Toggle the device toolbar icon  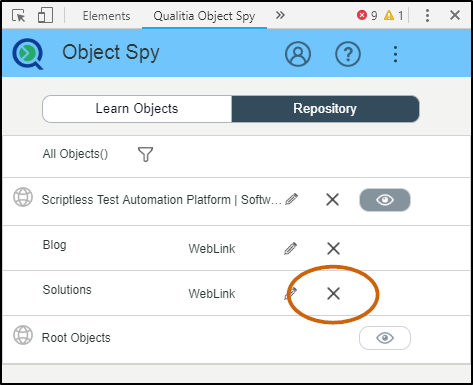45,15
